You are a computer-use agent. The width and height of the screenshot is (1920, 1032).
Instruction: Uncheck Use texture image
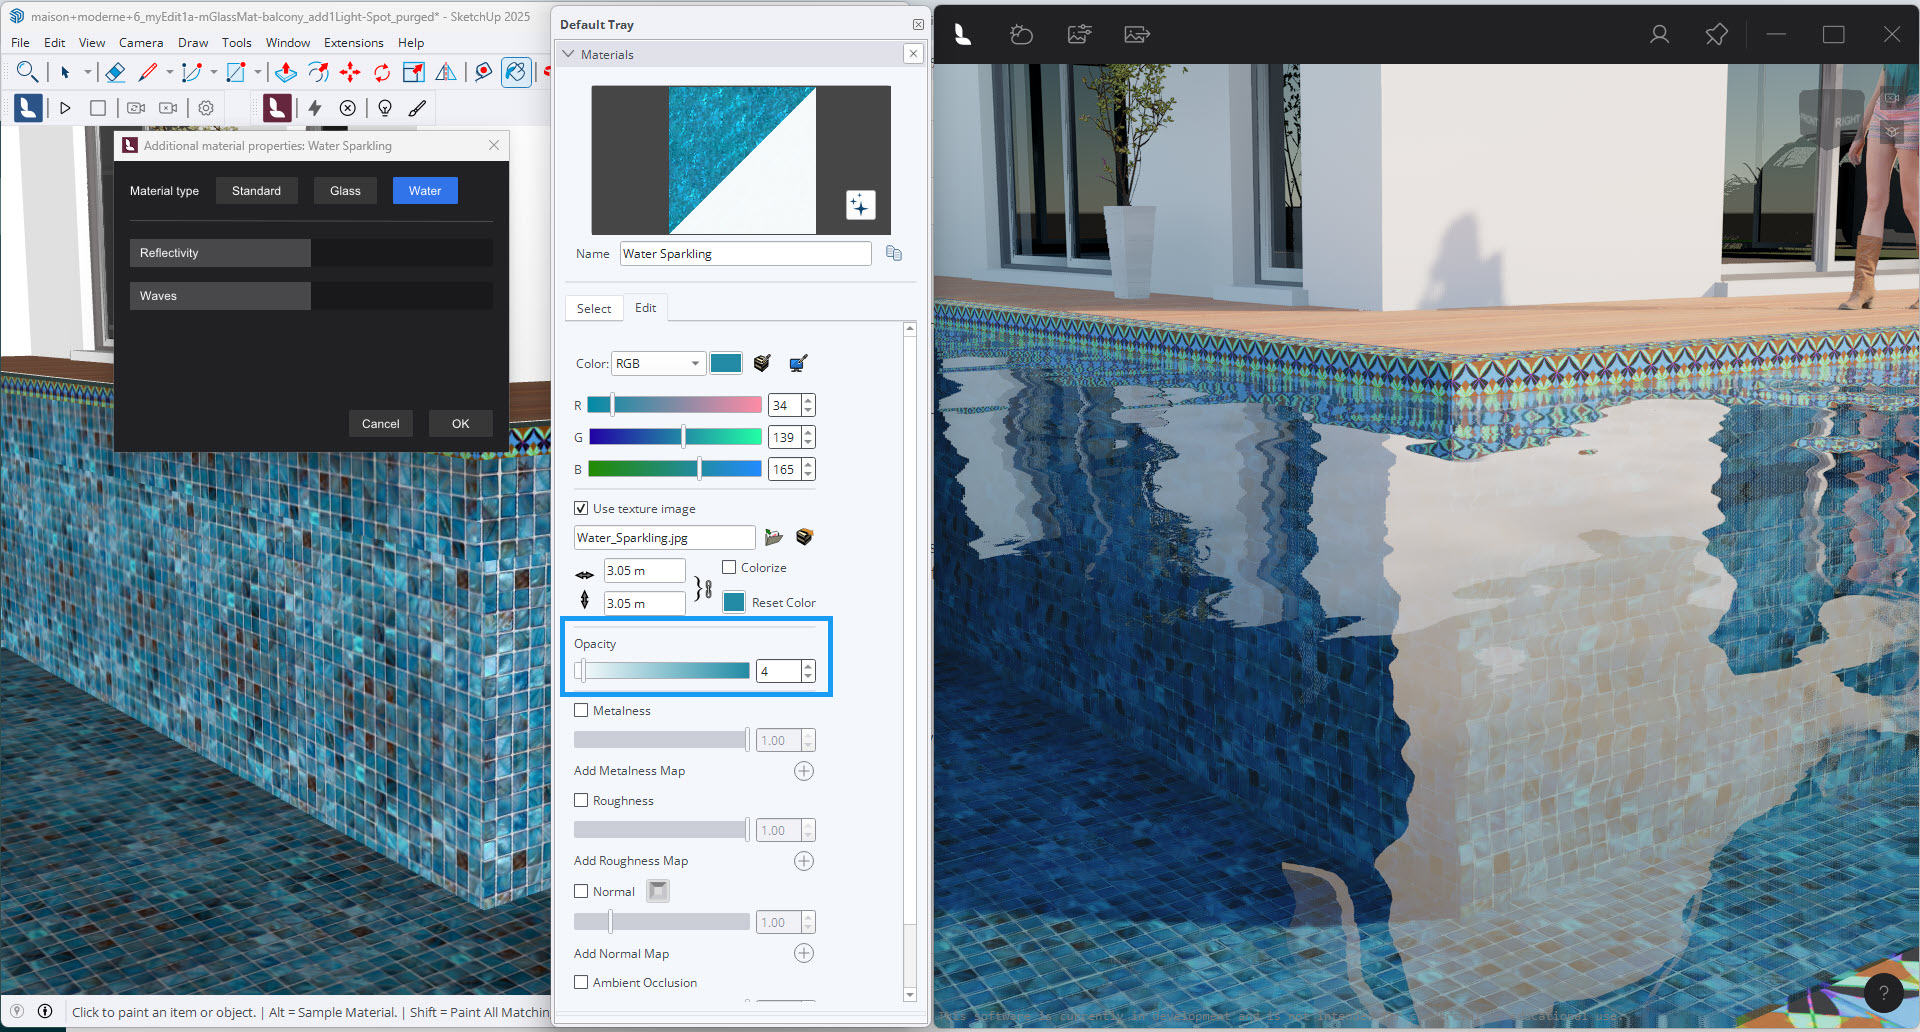point(581,508)
